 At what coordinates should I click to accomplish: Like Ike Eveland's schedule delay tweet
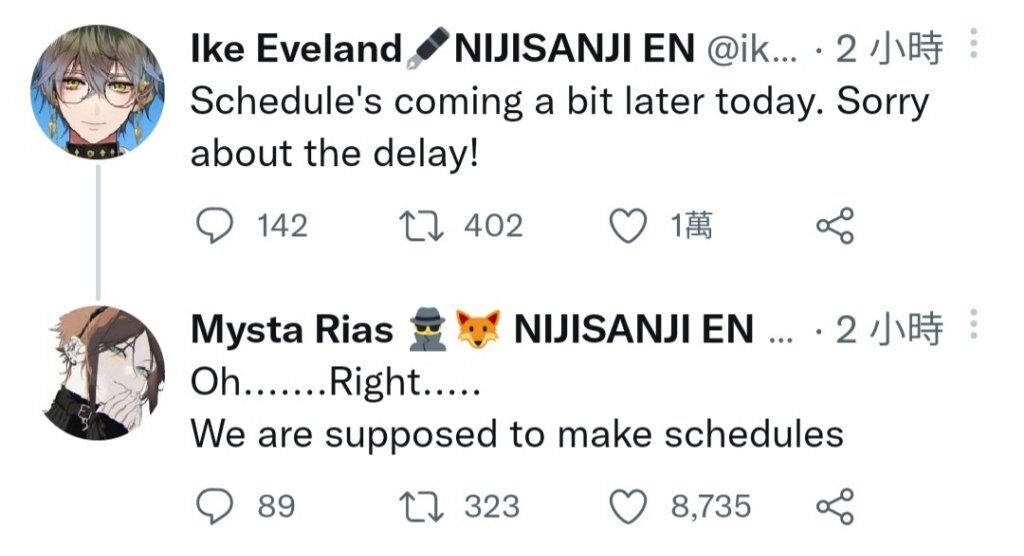click(628, 226)
